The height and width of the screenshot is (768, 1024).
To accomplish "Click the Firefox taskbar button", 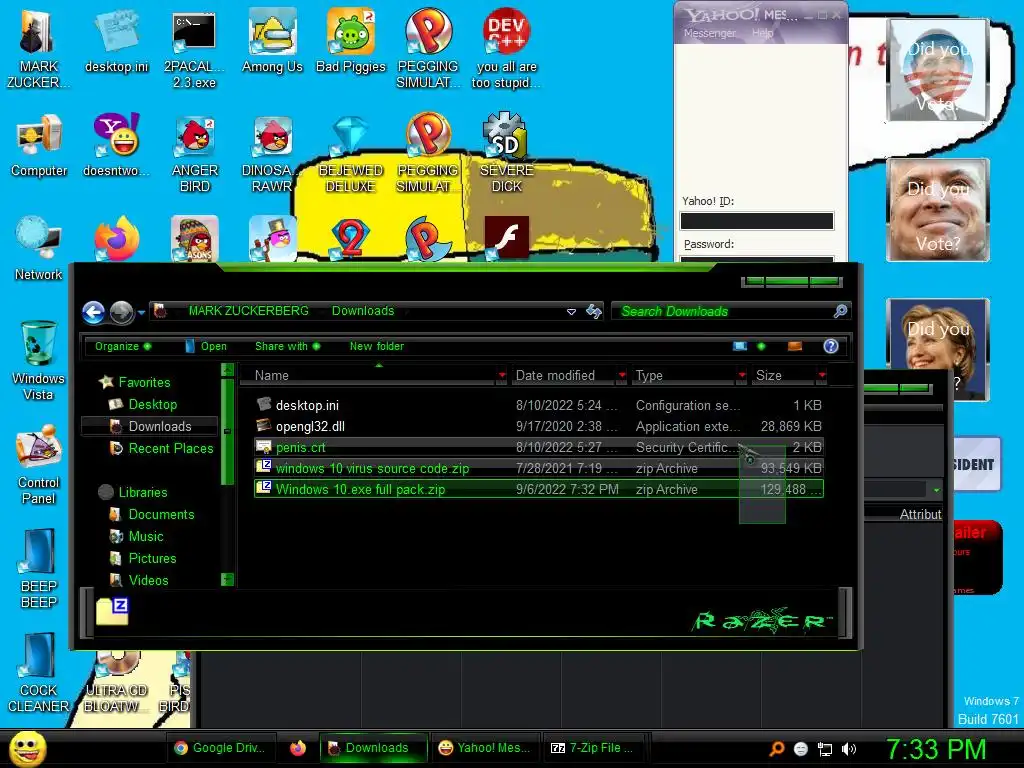I will (x=298, y=748).
